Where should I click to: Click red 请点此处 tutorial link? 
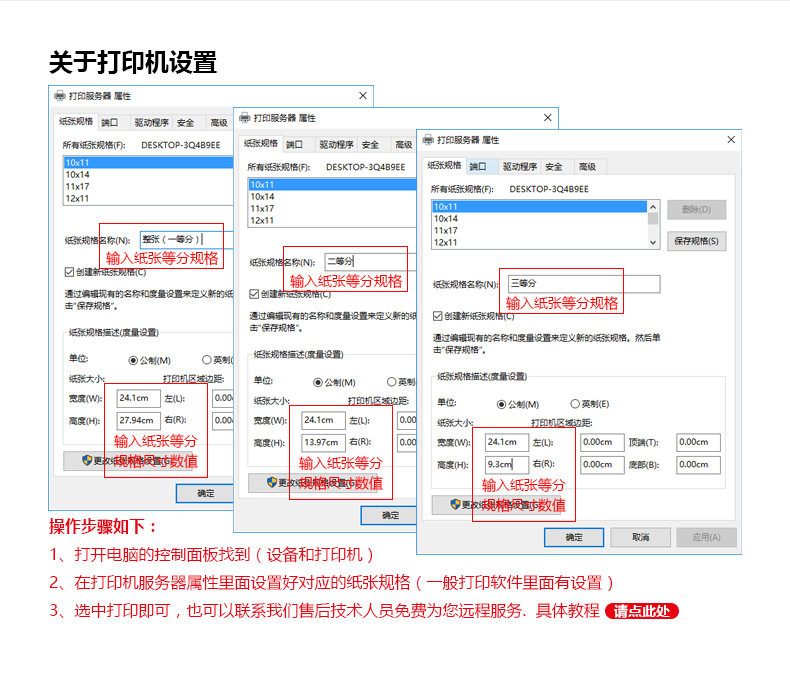(642, 611)
